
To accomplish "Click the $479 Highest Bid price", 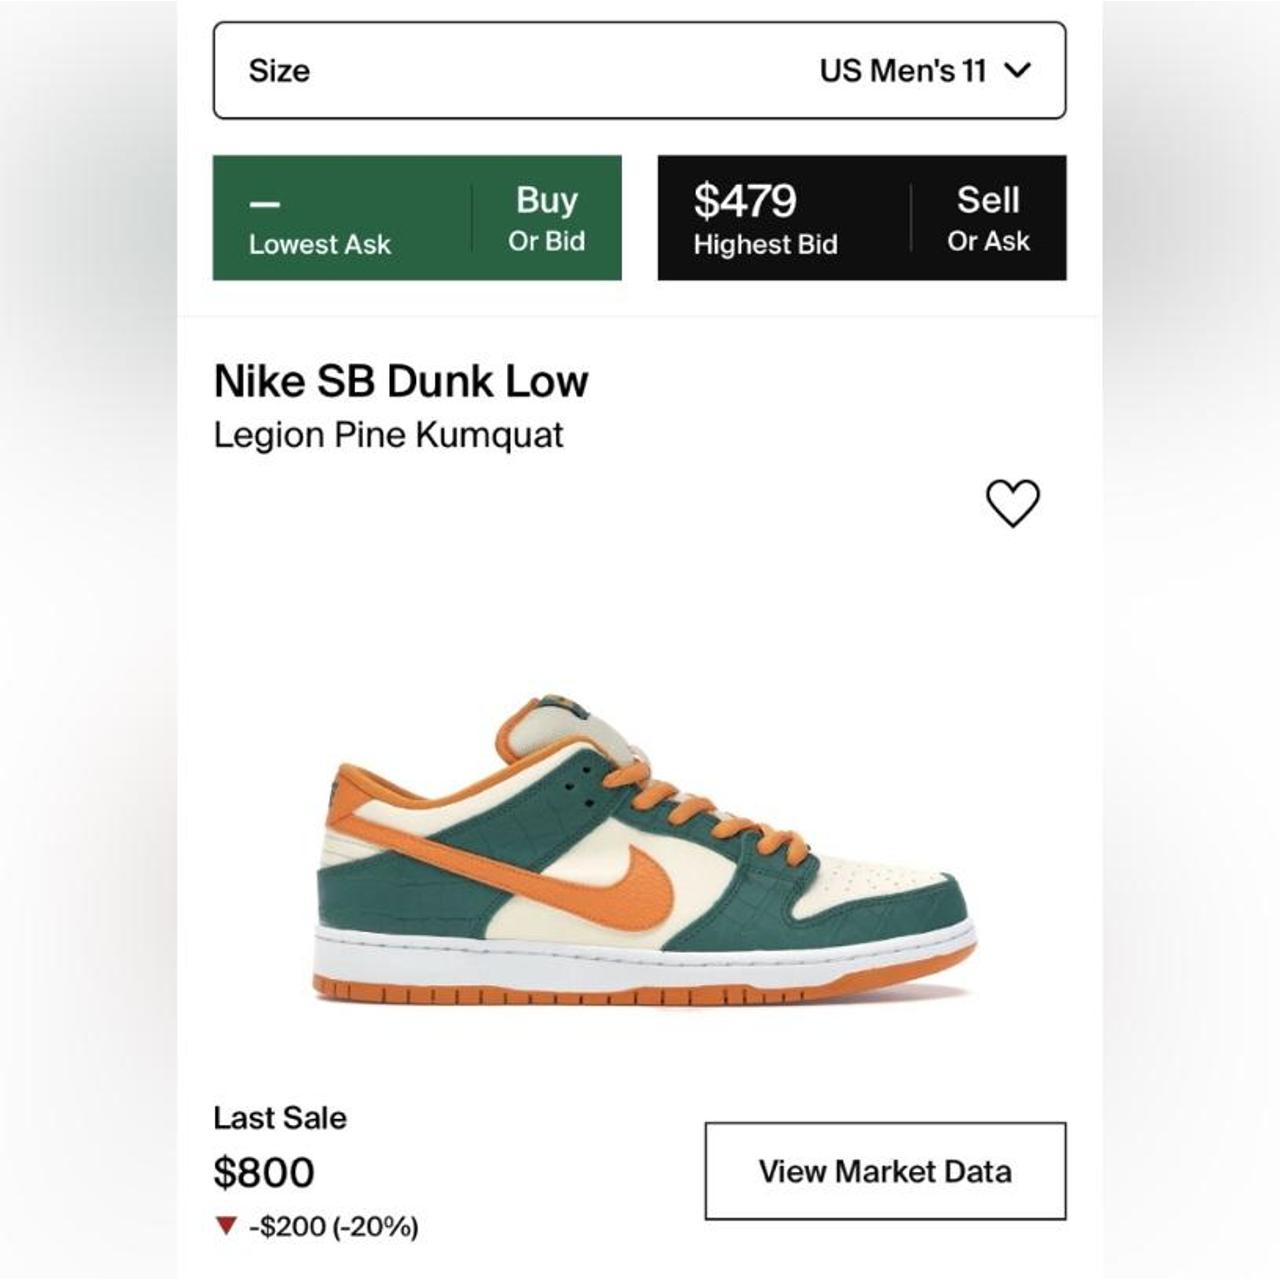I will tap(745, 200).
